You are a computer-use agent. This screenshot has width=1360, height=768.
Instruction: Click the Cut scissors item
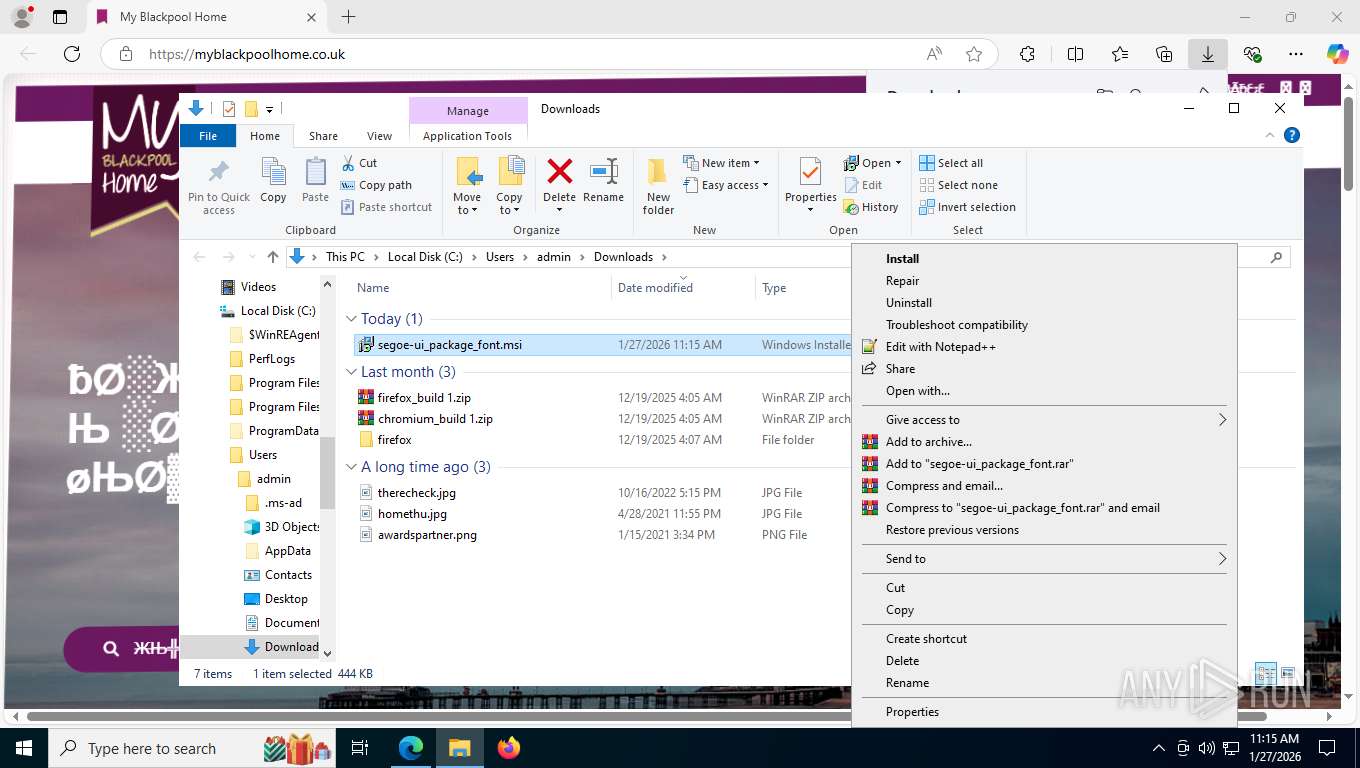pos(359,163)
